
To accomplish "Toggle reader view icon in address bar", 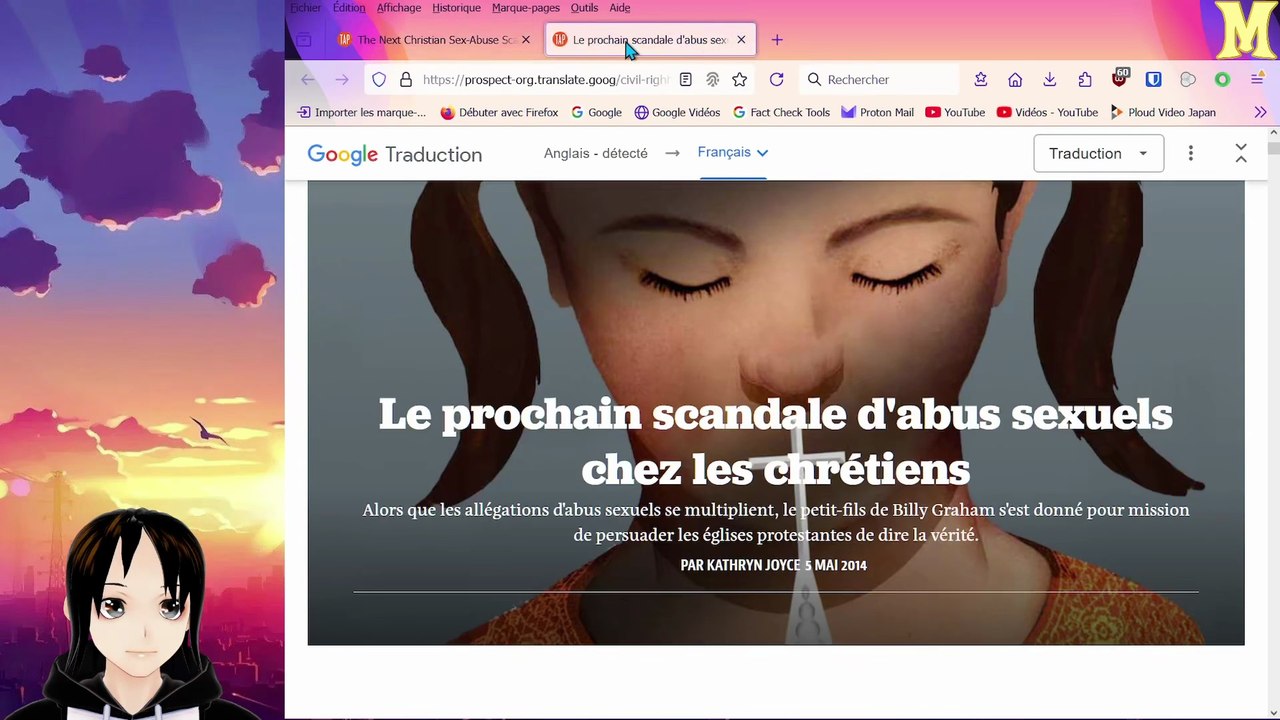I will [x=686, y=79].
